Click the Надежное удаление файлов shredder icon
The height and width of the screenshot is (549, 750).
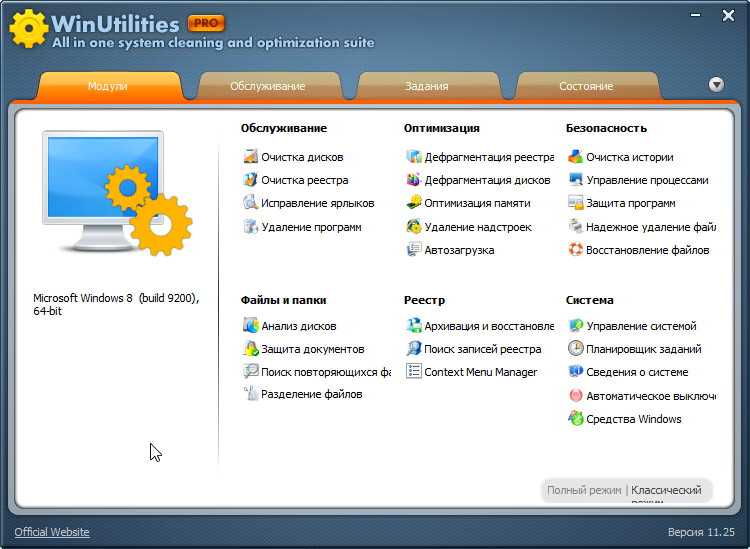575,227
